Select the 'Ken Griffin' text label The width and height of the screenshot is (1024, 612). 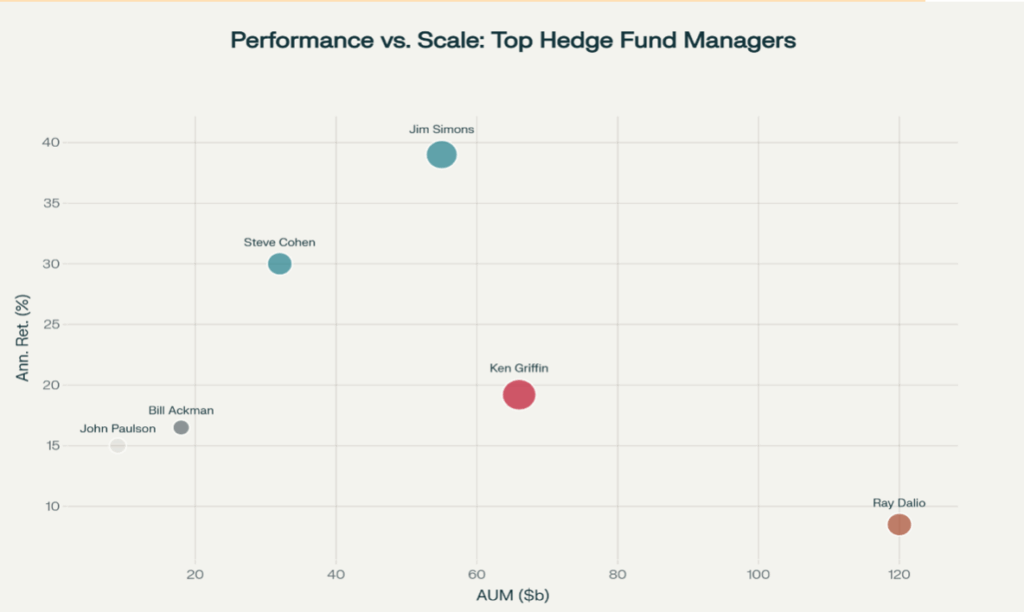pyautogui.click(x=518, y=368)
